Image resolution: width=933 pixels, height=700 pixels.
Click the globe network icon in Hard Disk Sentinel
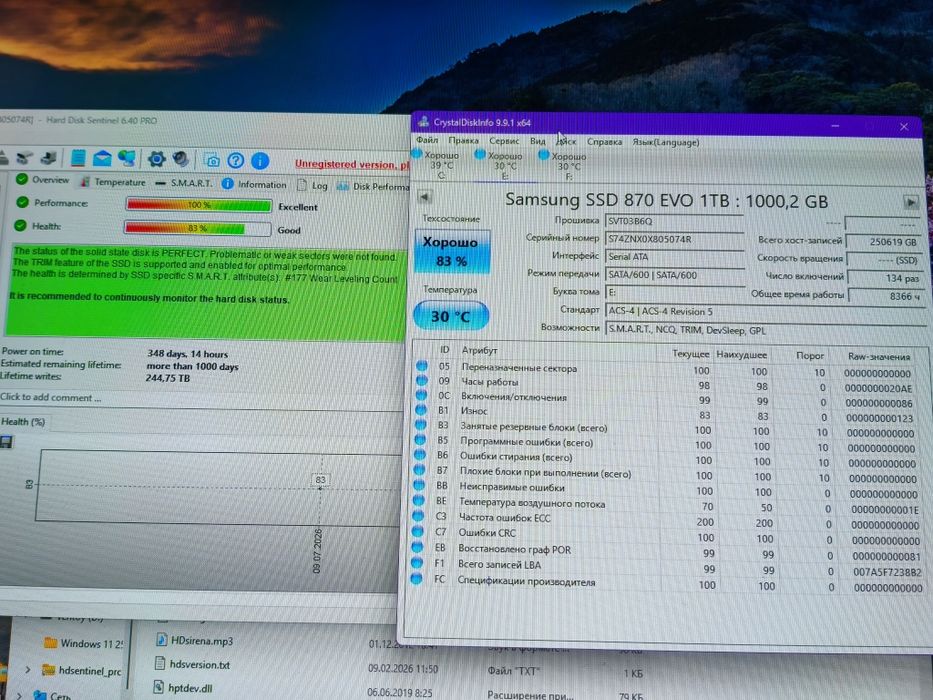point(126,158)
